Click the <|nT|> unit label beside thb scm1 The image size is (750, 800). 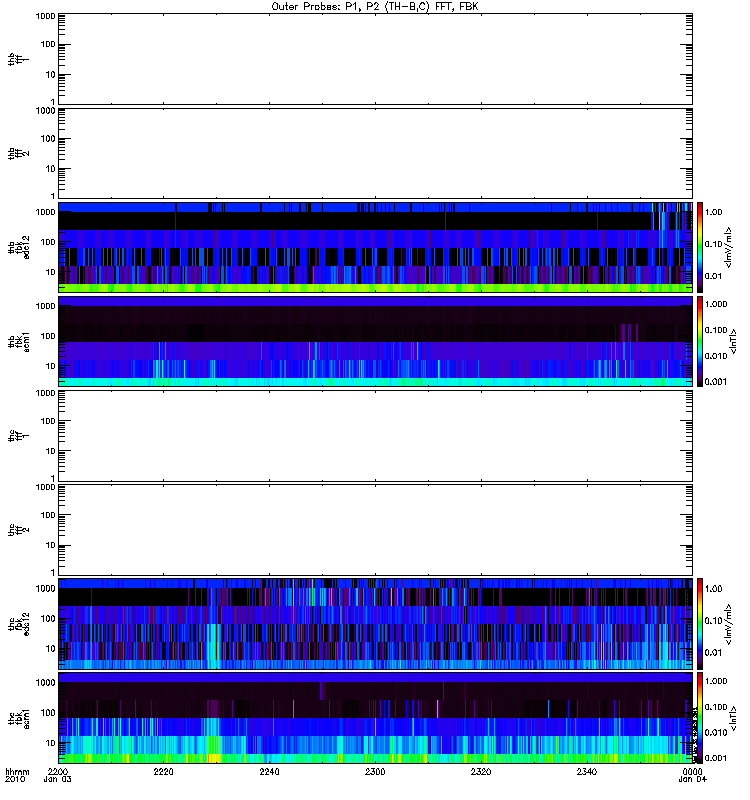coord(734,341)
